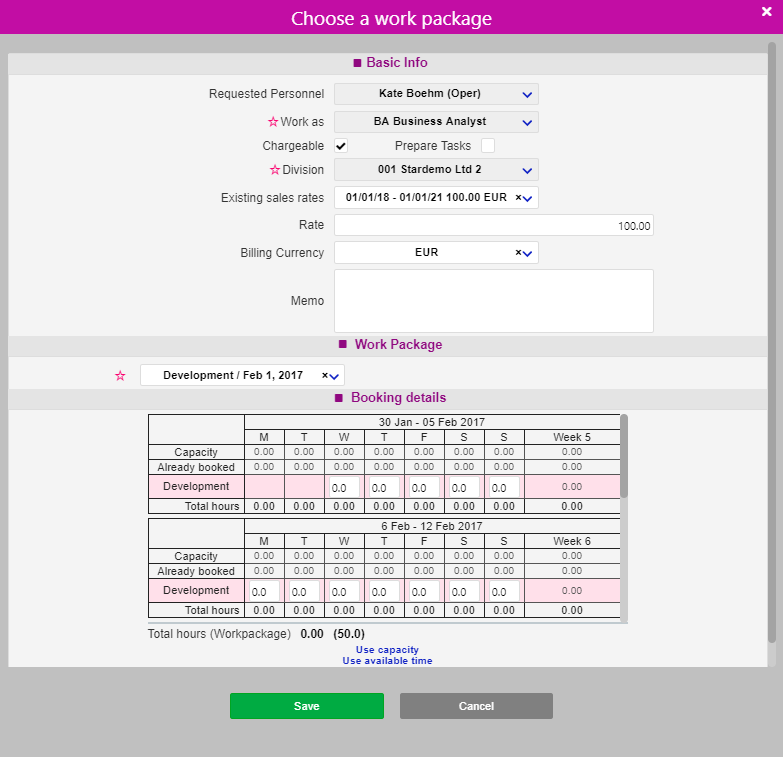Edit Week 5 Sunday Development hours
Viewport: 783px width, 757px height.
pos(504,487)
